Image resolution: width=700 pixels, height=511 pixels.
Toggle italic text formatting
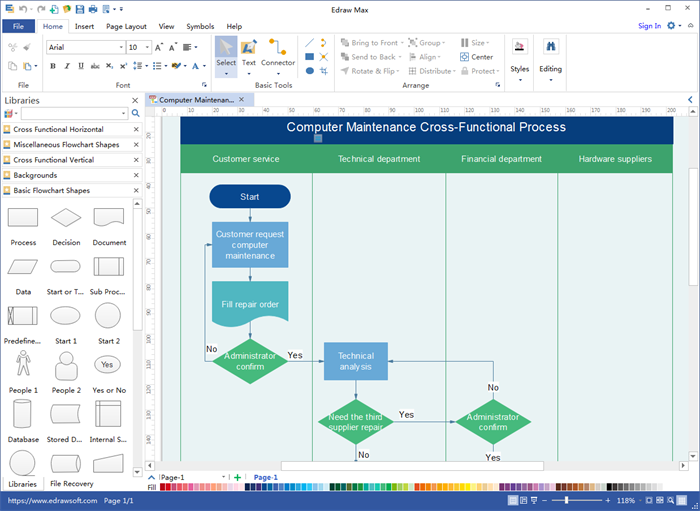coord(66,66)
